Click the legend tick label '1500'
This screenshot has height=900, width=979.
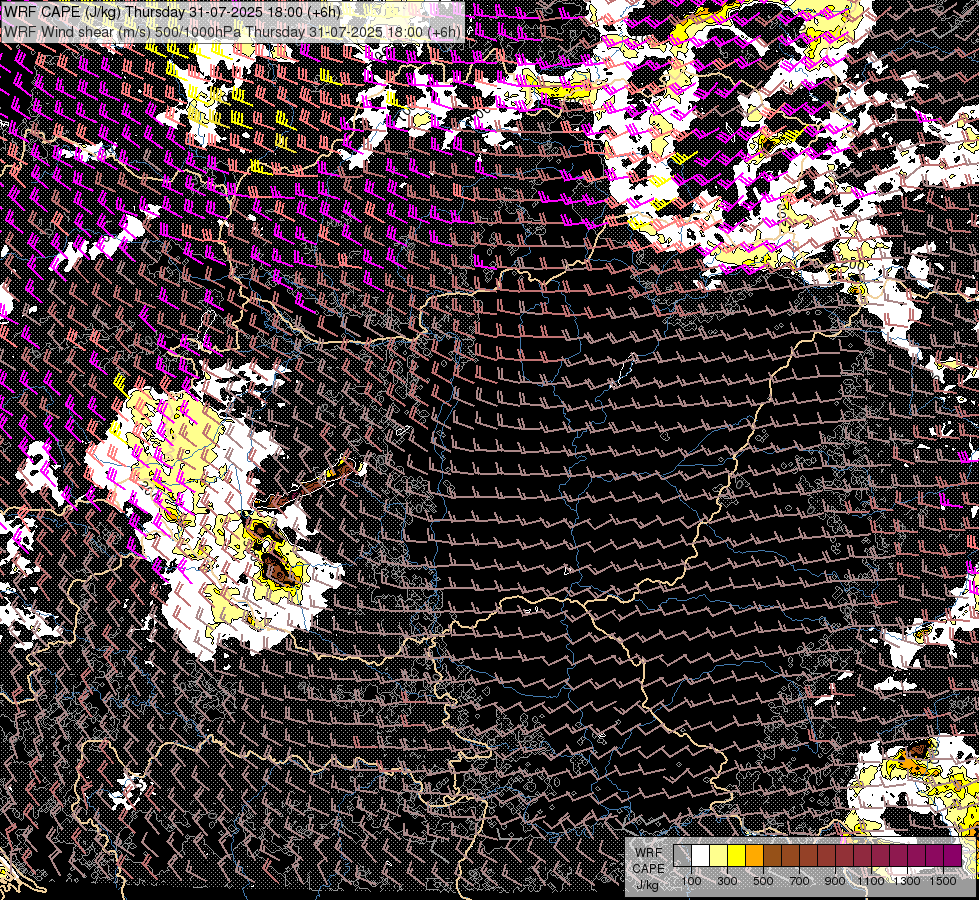pyautogui.click(x=943, y=881)
